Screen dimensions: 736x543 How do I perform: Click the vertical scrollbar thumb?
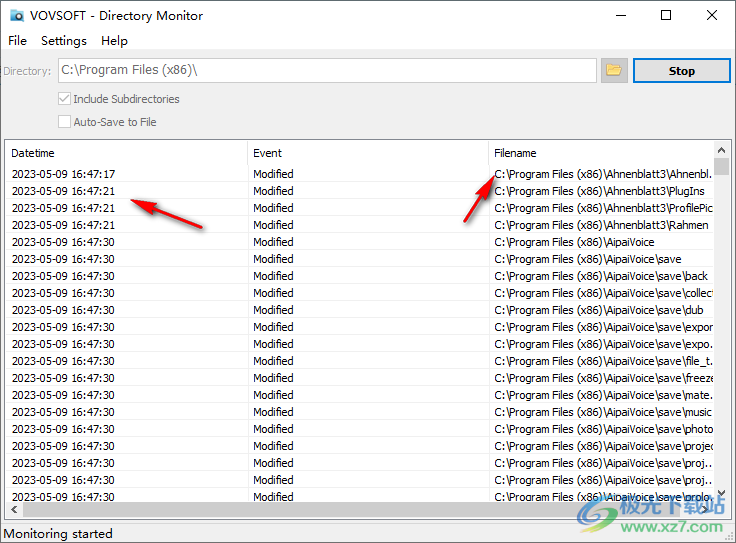coord(721,167)
